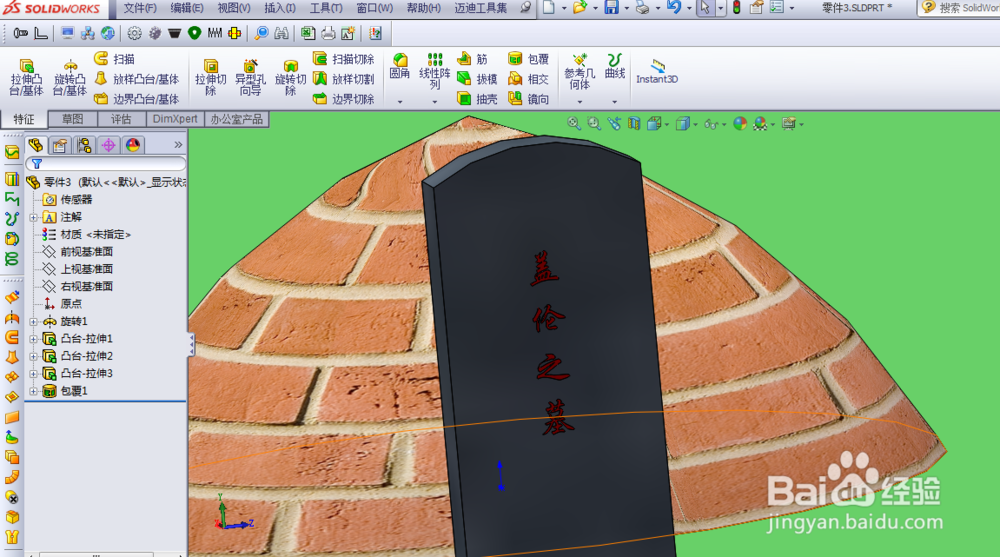The width and height of the screenshot is (1000, 557).
Task: Click the Edit Appearance color ball icon
Action: click(740, 124)
